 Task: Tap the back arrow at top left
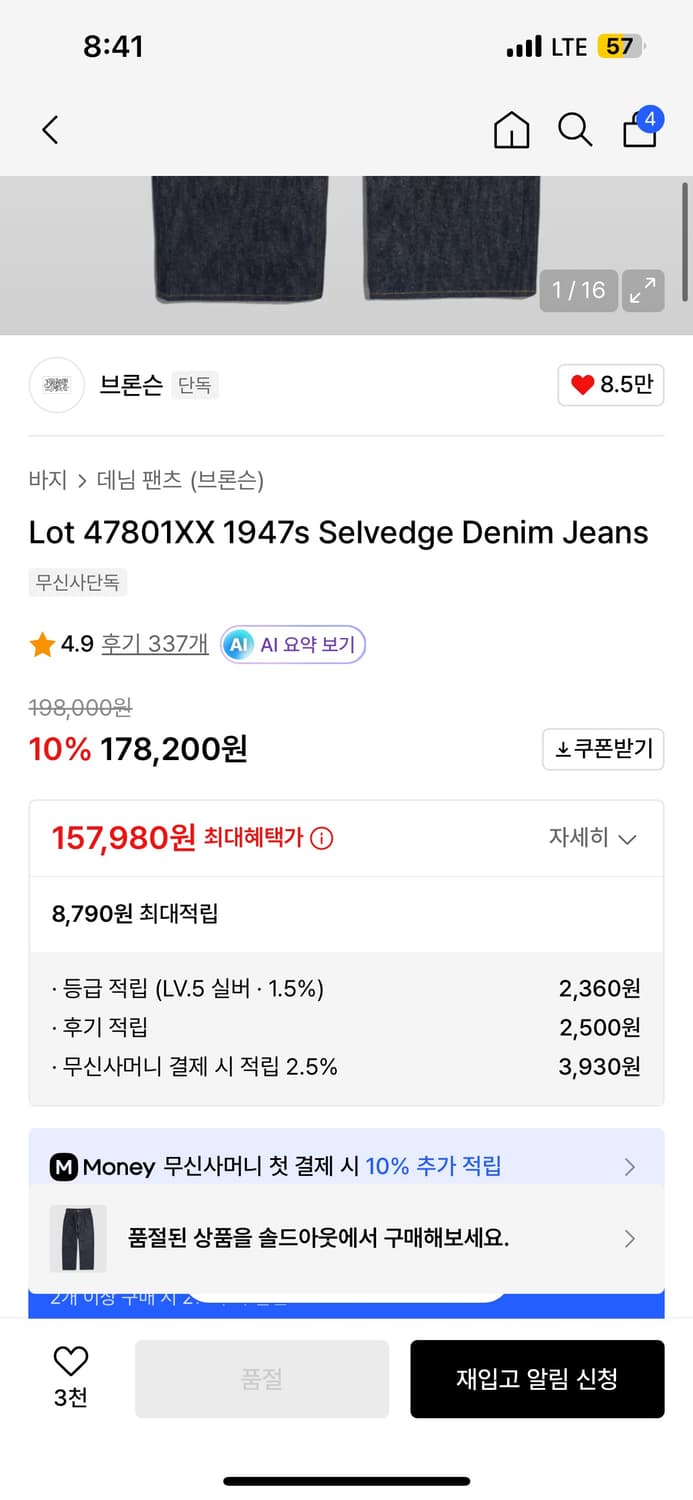click(x=50, y=130)
